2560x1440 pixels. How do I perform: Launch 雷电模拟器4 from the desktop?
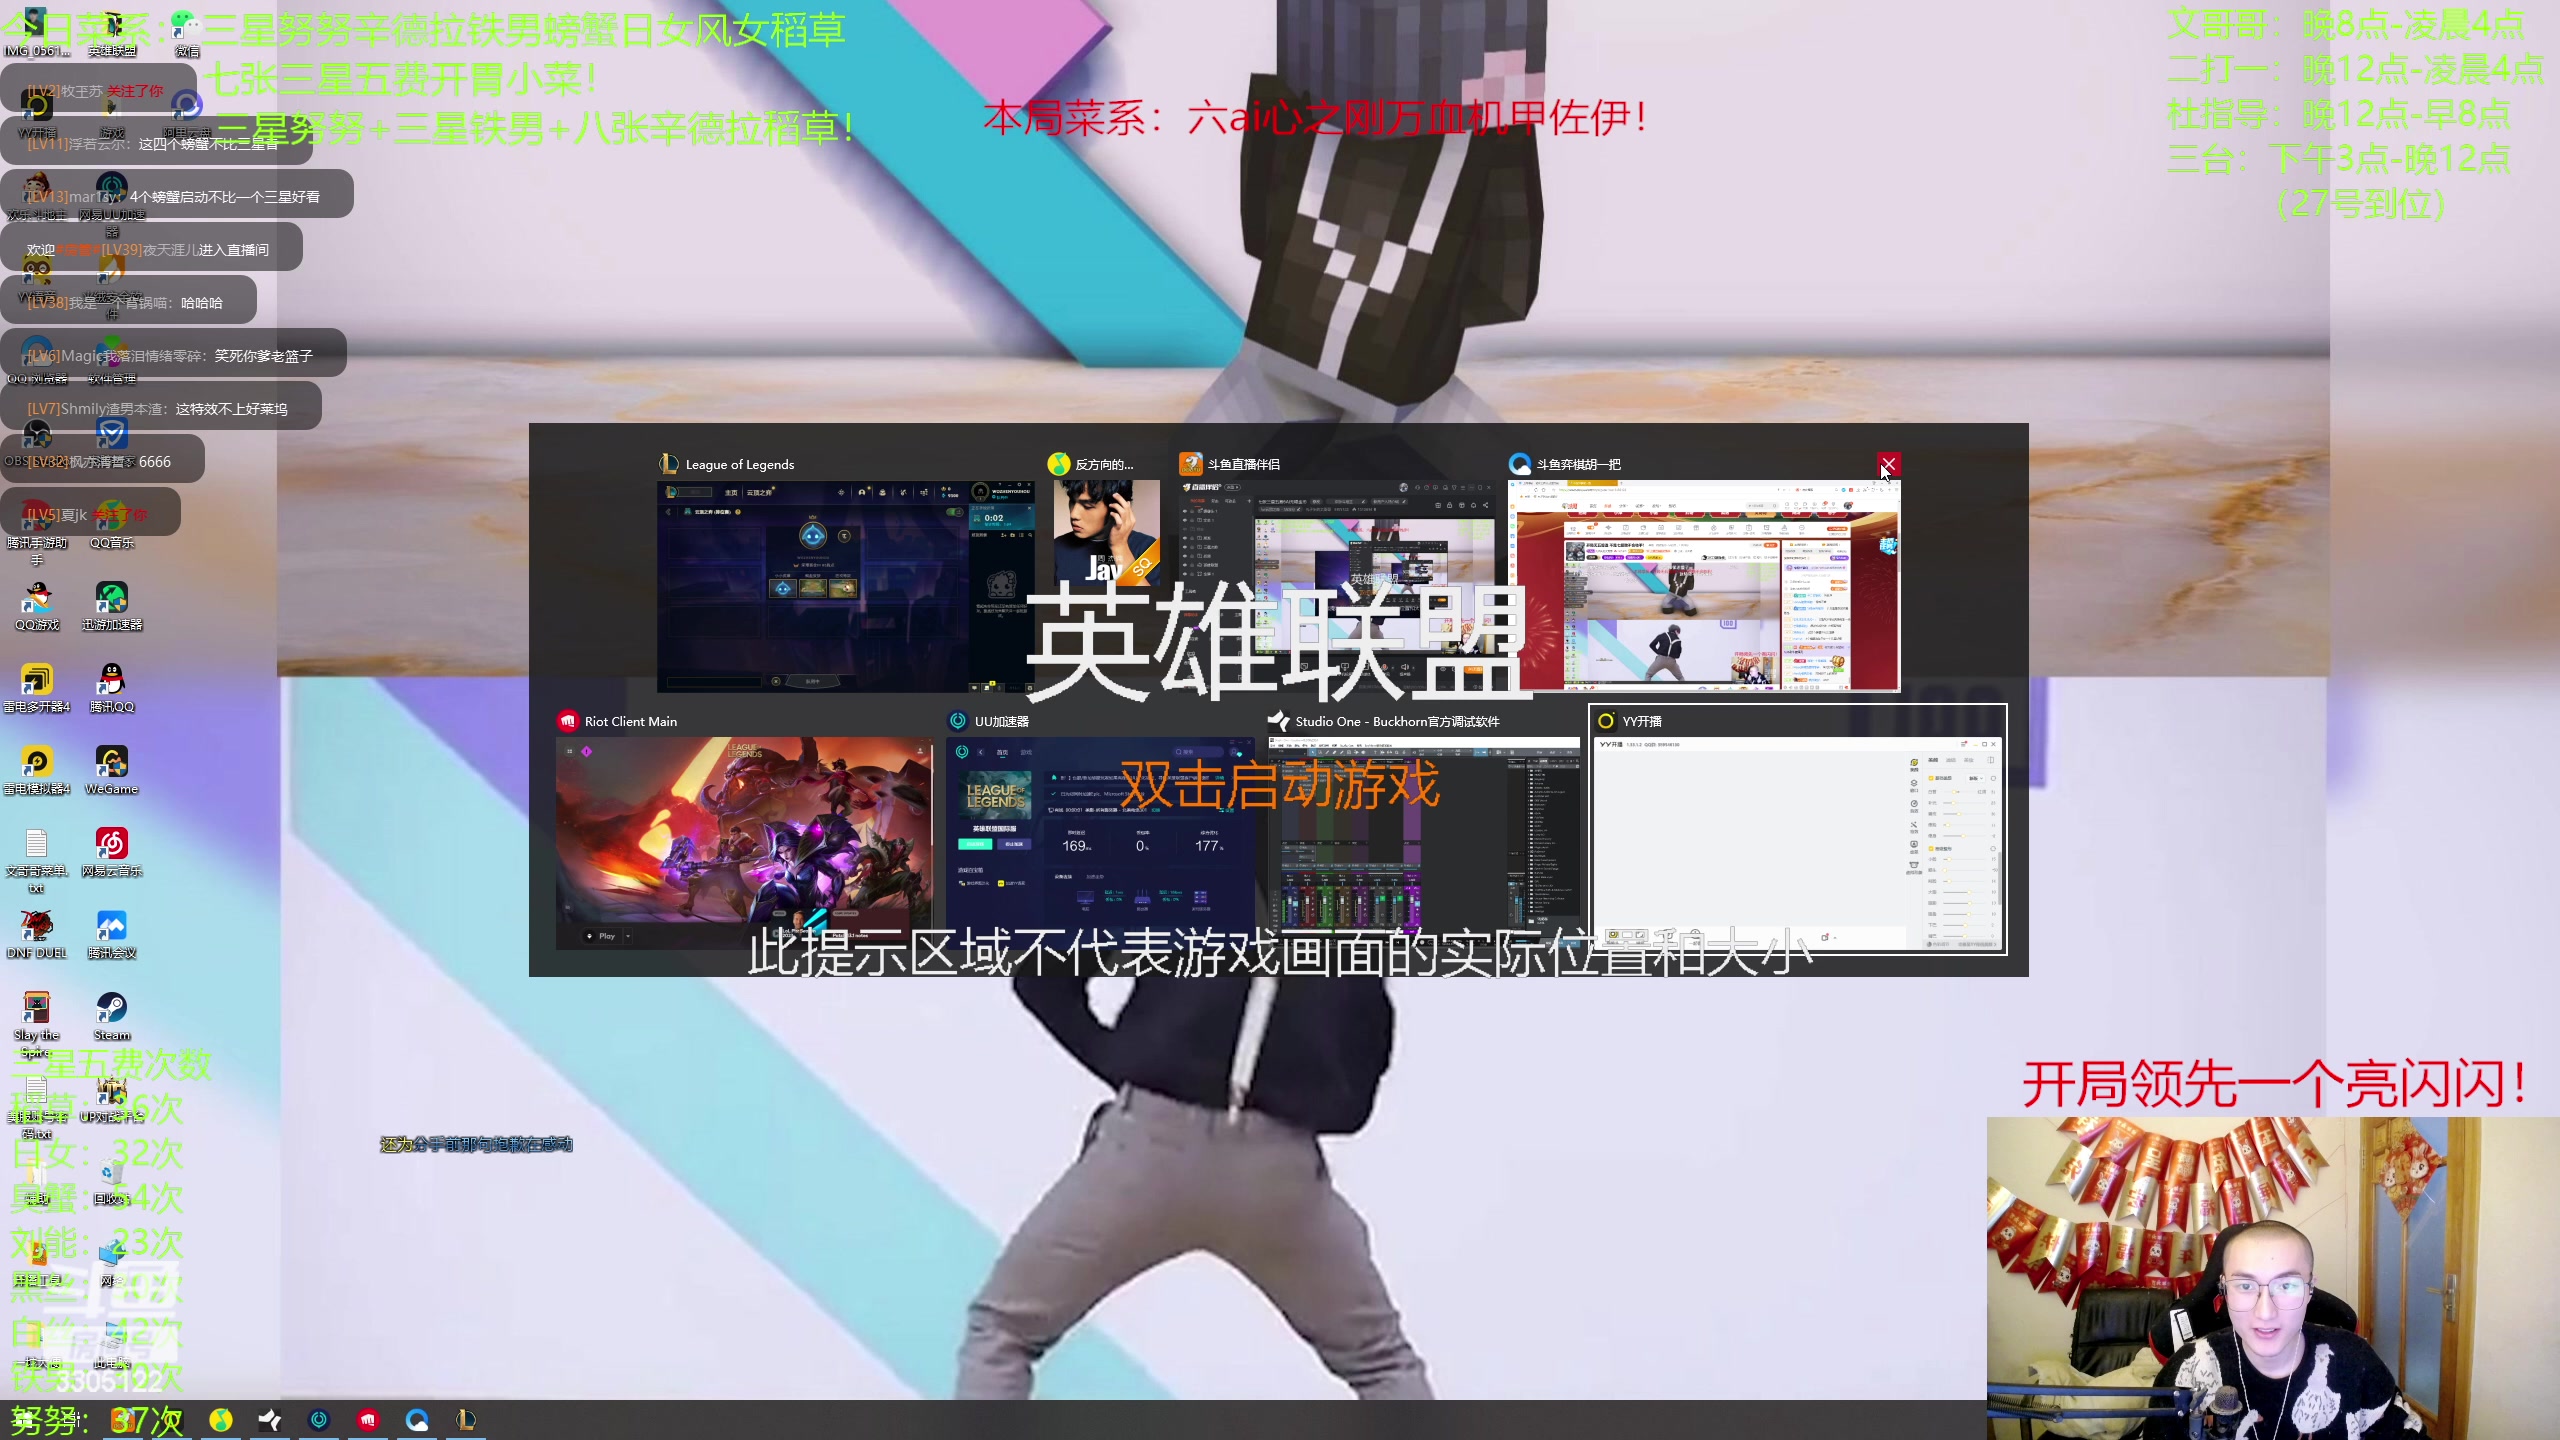(x=37, y=770)
